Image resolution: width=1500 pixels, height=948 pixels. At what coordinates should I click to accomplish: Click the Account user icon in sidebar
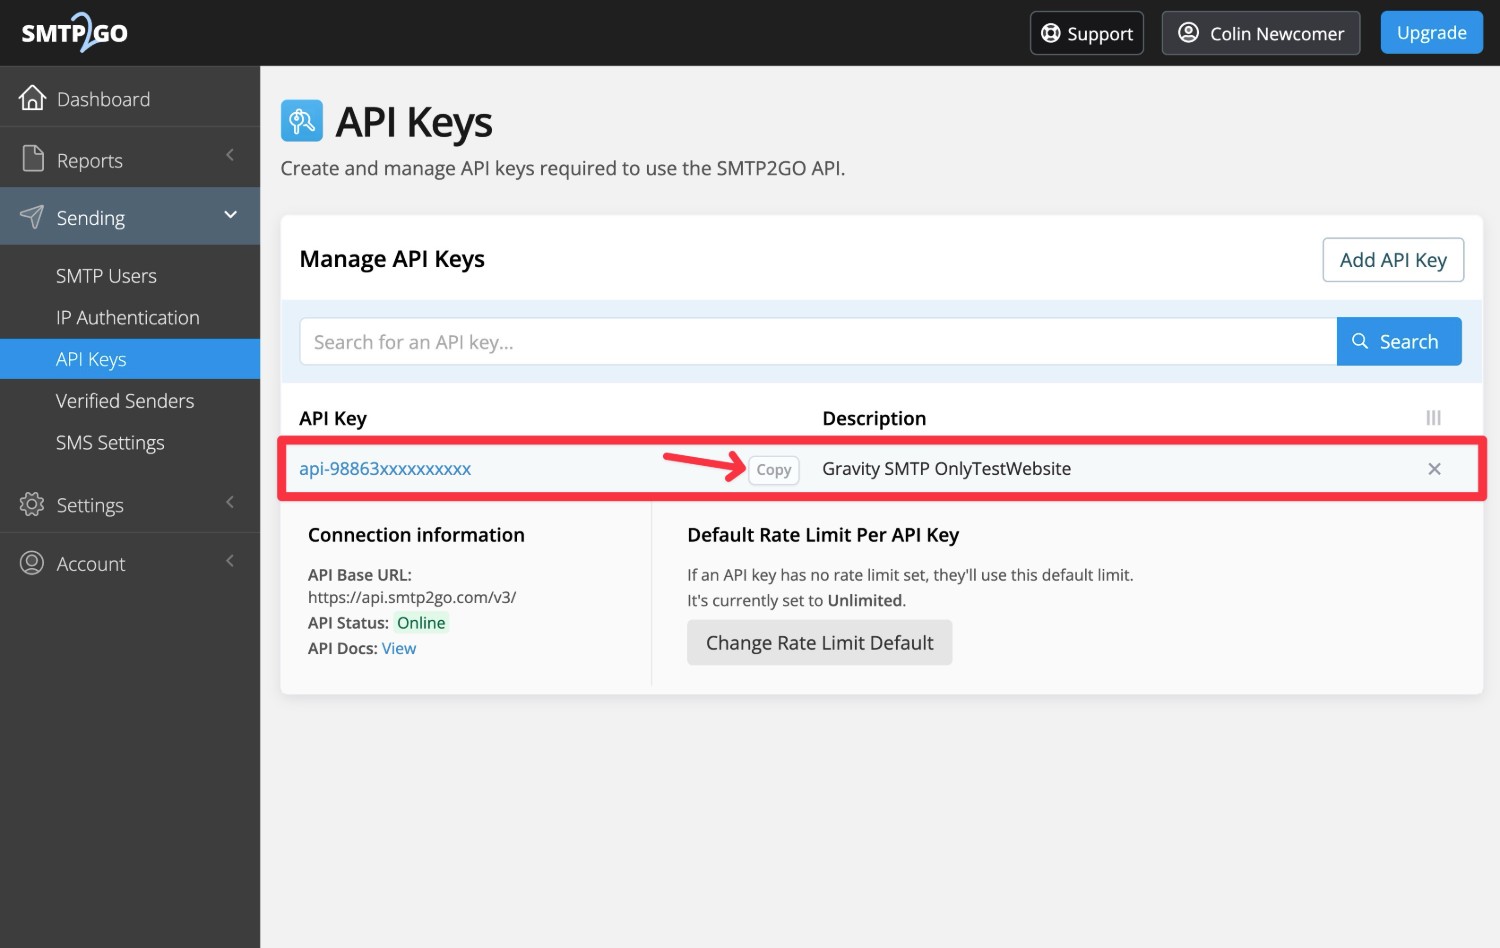32,563
